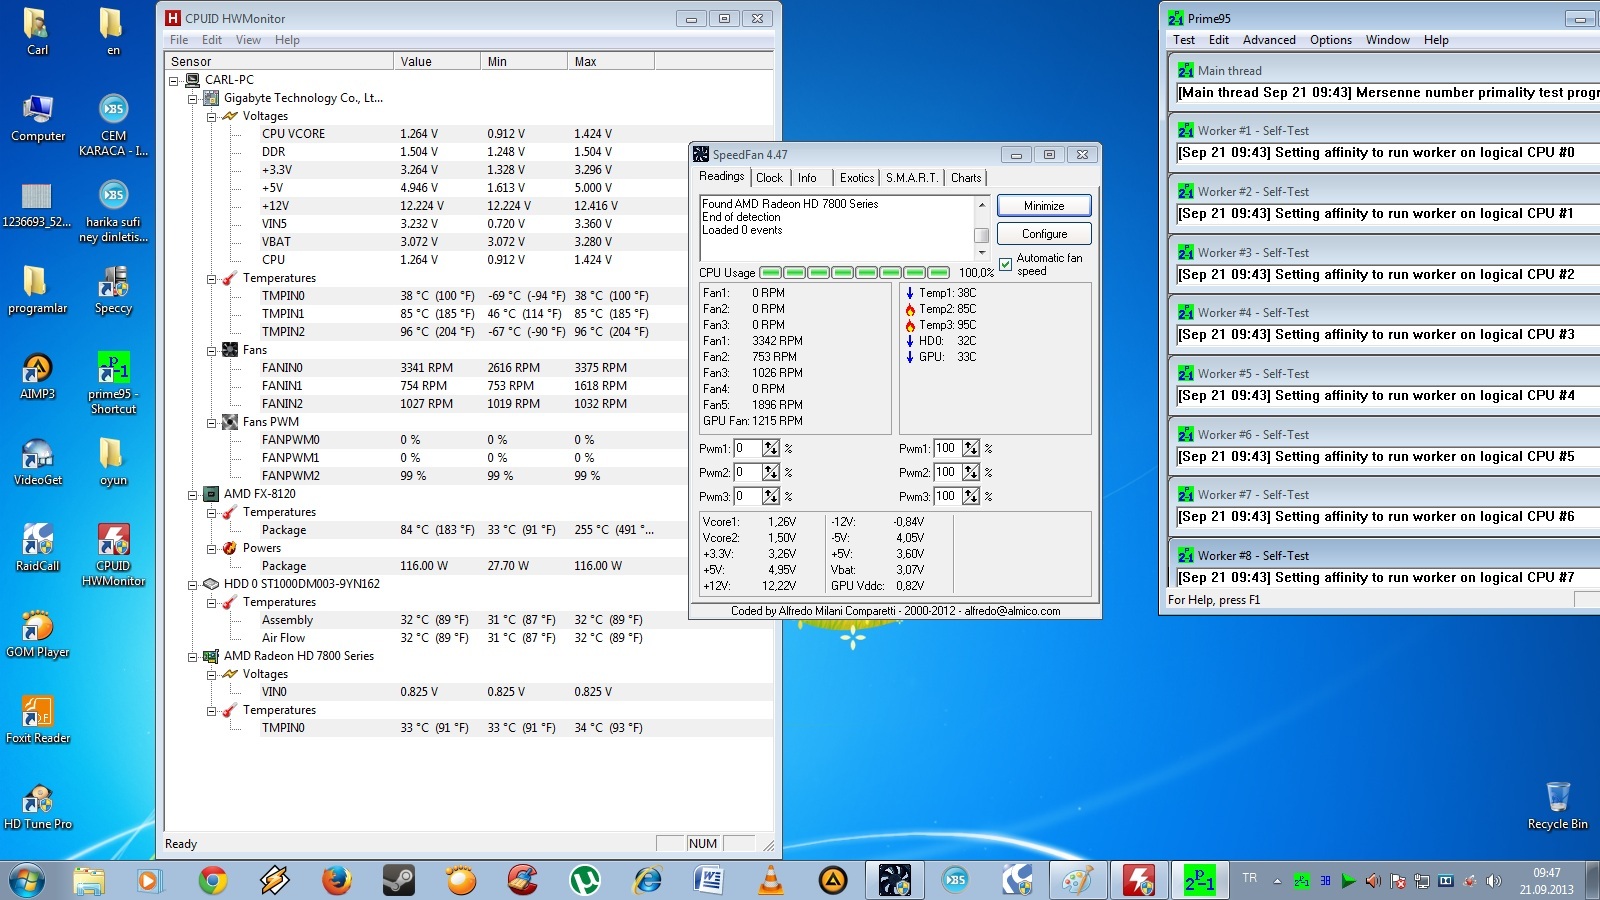Image resolution: width=1600 pixels, height=900 pixels.
Task: Collapse the AMD FX-8120 node
Action: click(192, 494)
